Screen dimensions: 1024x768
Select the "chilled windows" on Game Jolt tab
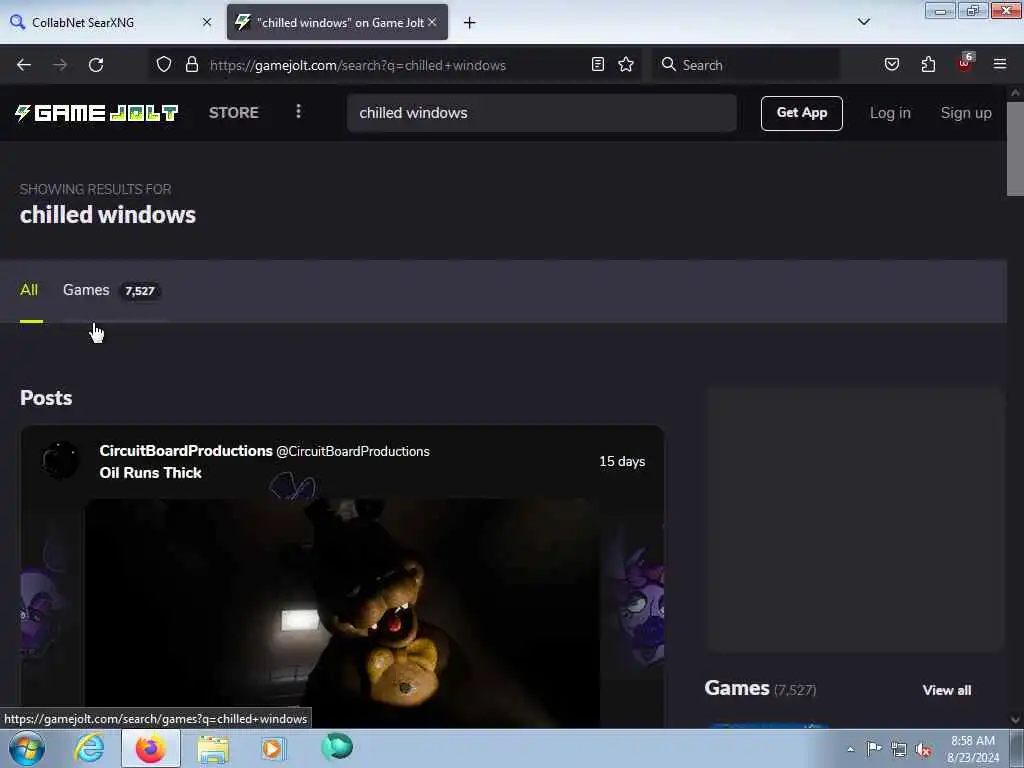point(337,22)
